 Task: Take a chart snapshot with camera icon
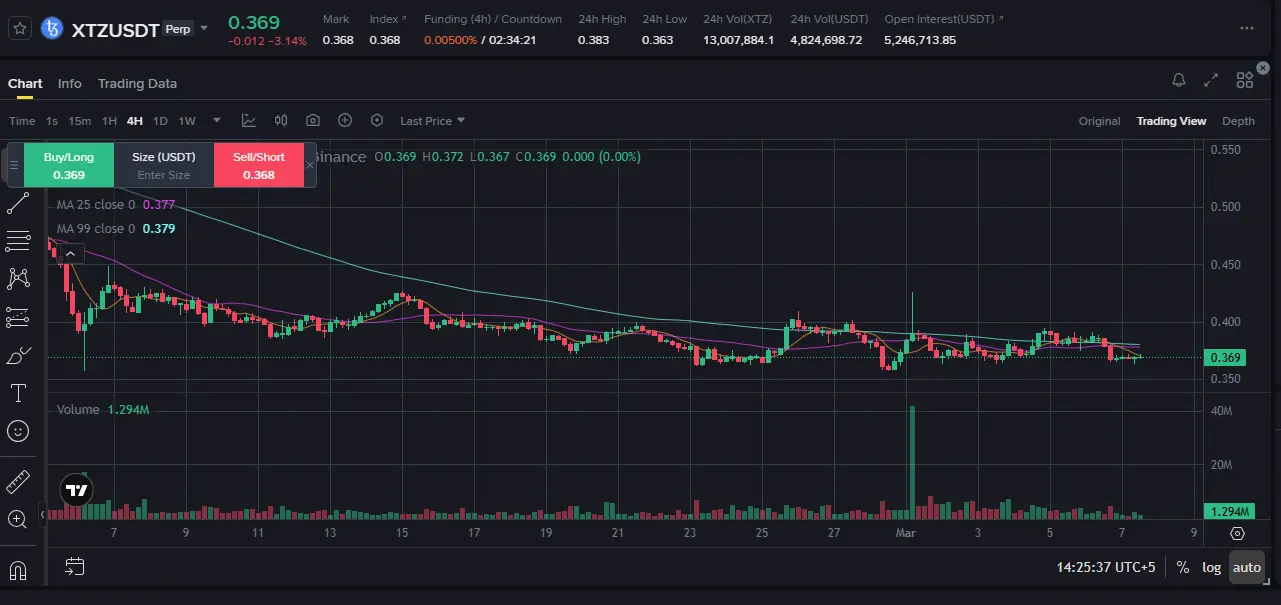point(313,120)
